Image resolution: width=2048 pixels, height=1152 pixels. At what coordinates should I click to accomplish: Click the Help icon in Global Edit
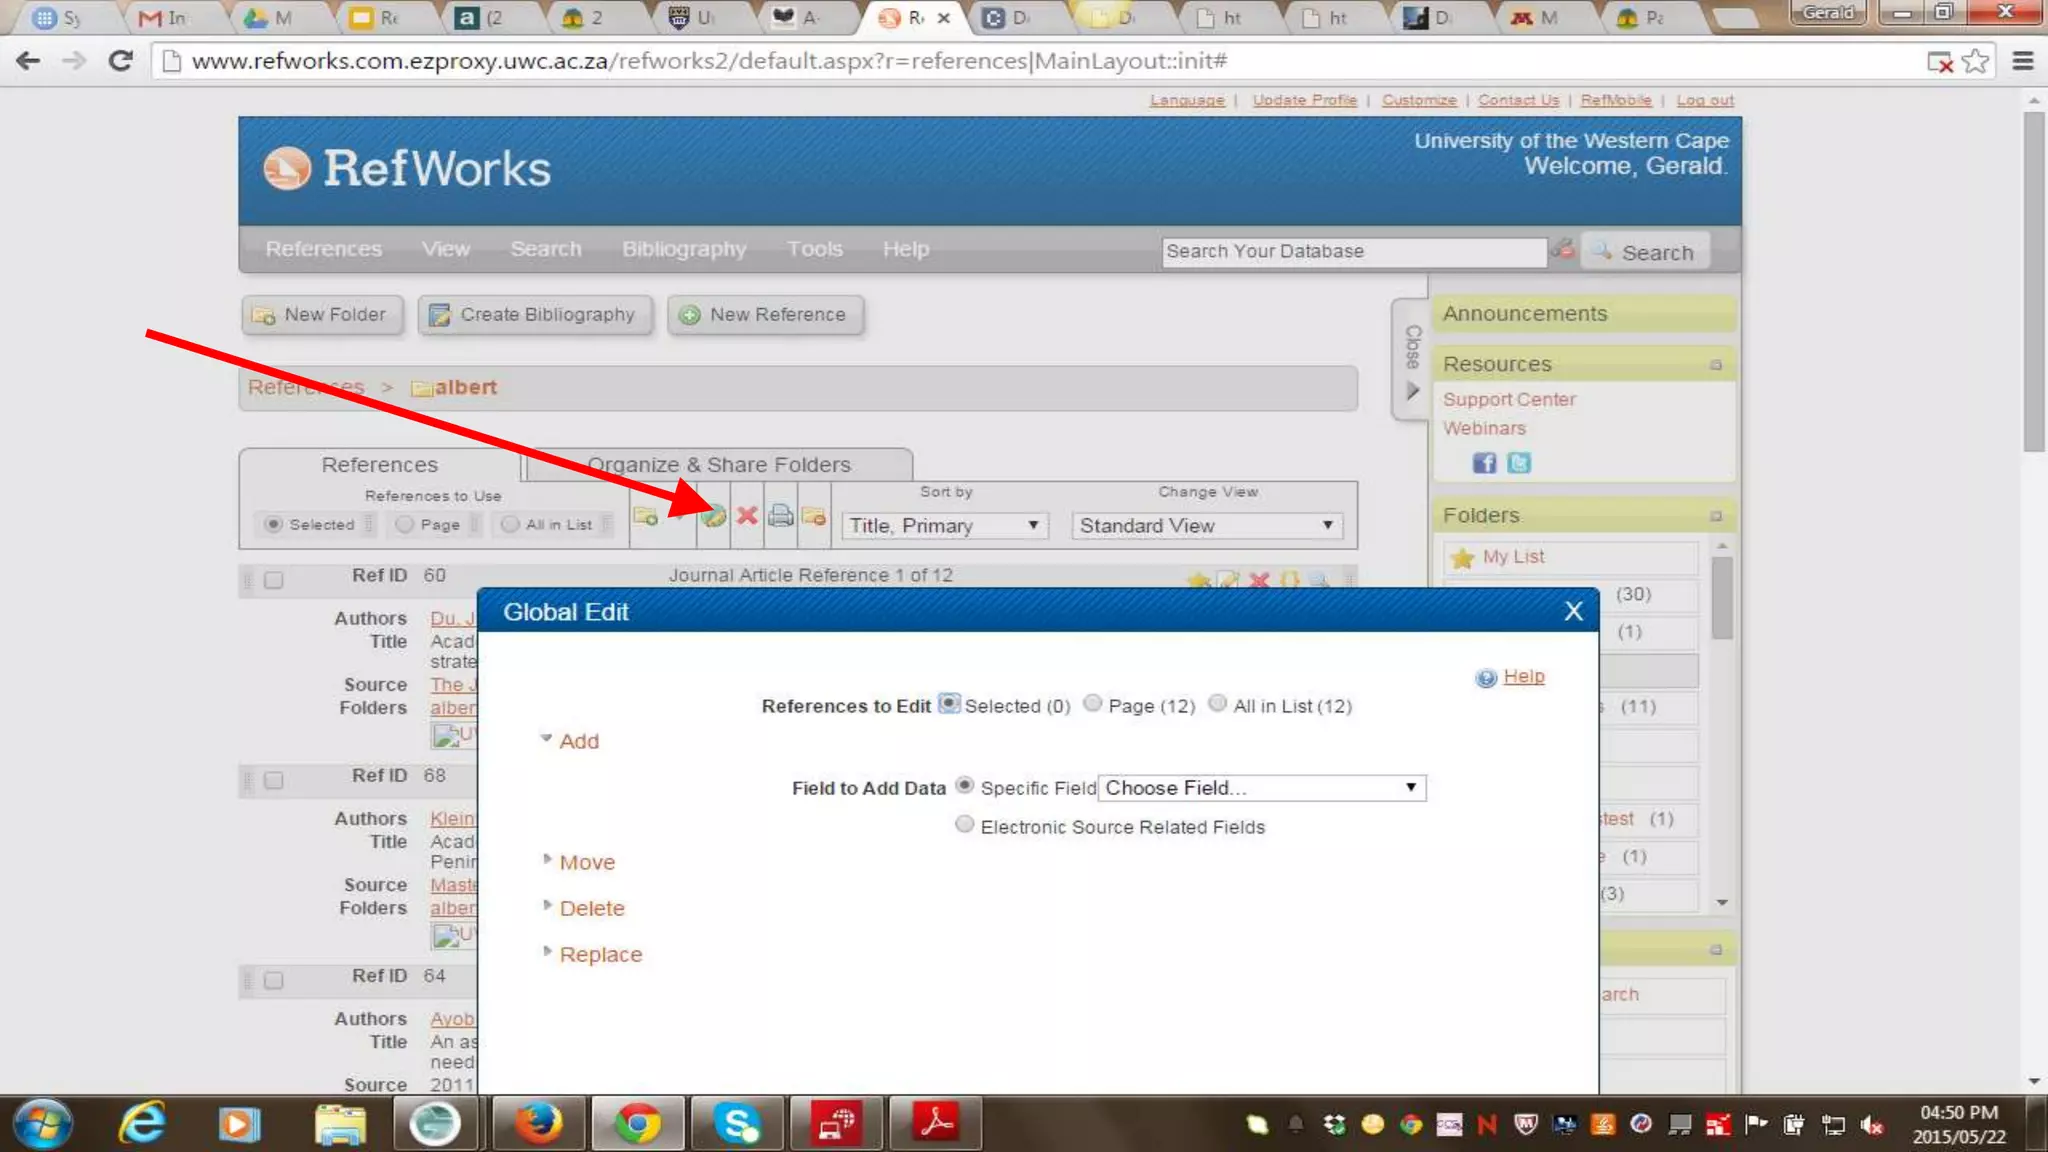pyautogui.click(x=1486, y=678)
